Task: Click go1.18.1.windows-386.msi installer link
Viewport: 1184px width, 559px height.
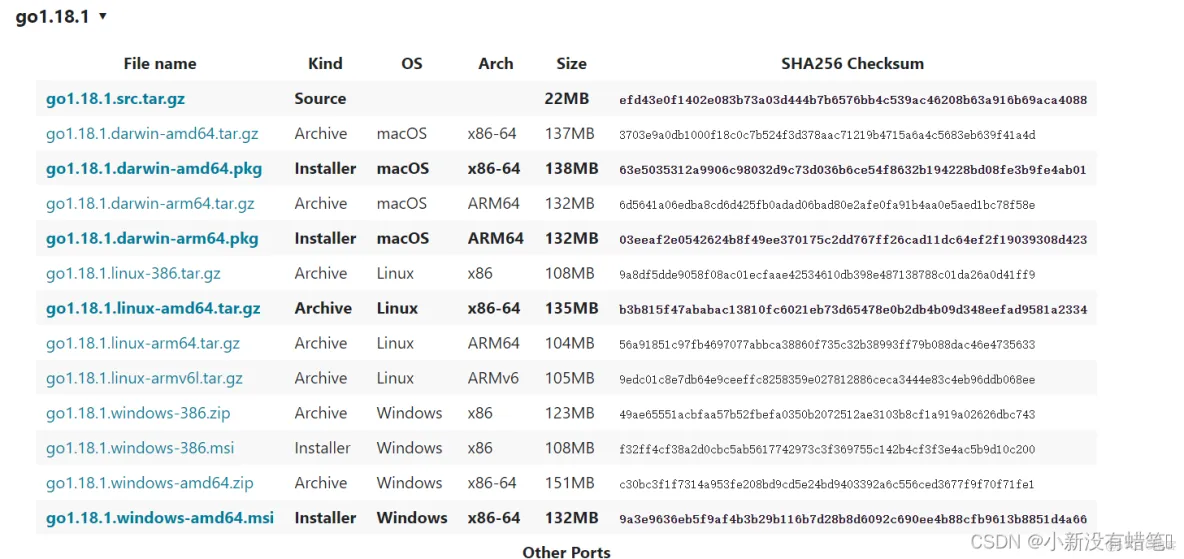Action: point(140,448)
